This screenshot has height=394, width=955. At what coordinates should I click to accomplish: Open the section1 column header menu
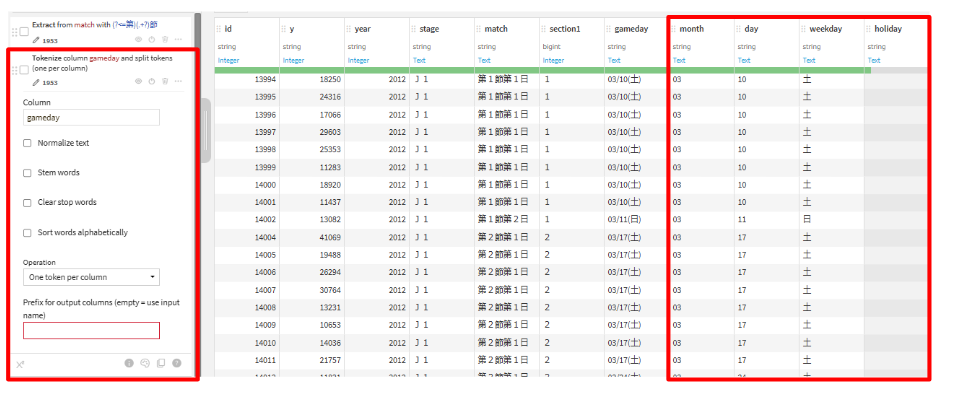pyautogui.click(x=565, y=29)
